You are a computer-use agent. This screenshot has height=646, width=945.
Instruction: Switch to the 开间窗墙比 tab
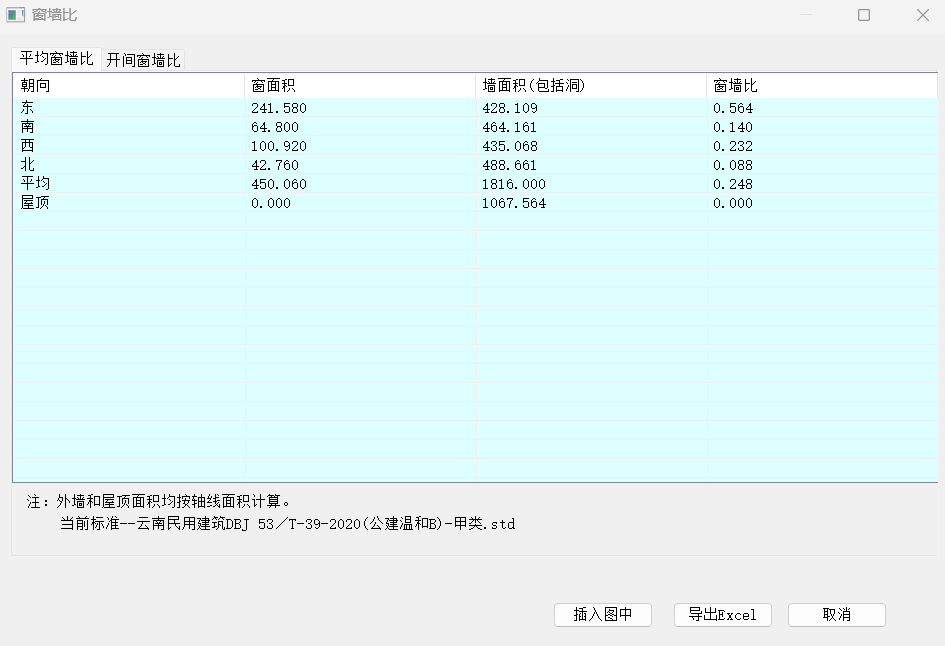144,60
